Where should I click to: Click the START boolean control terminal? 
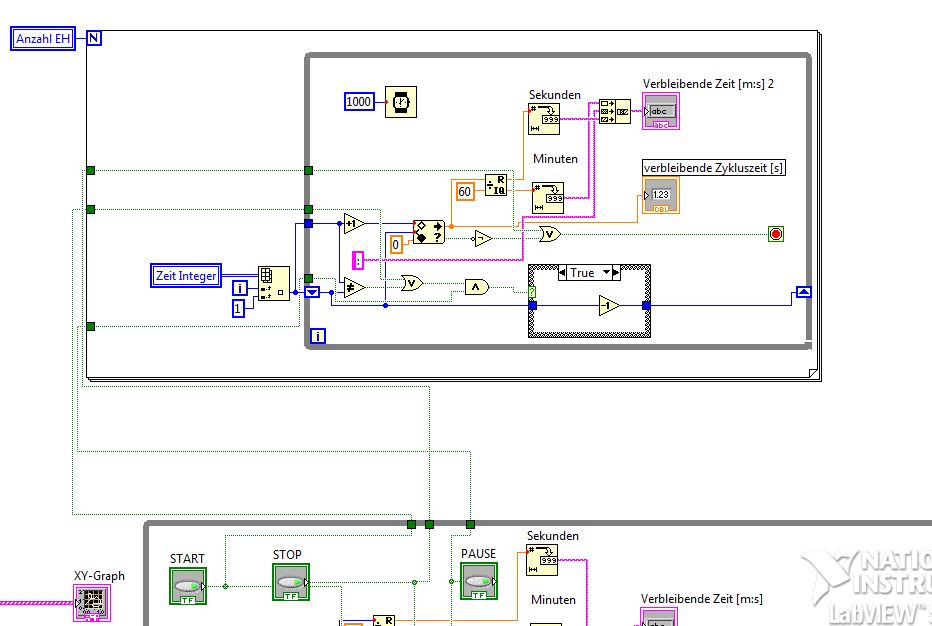coord(188,586)
